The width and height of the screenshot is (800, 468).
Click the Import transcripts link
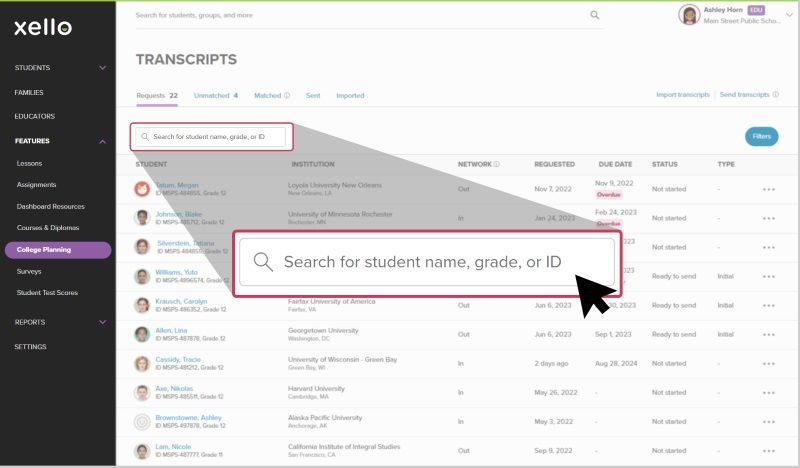(684, 95)
